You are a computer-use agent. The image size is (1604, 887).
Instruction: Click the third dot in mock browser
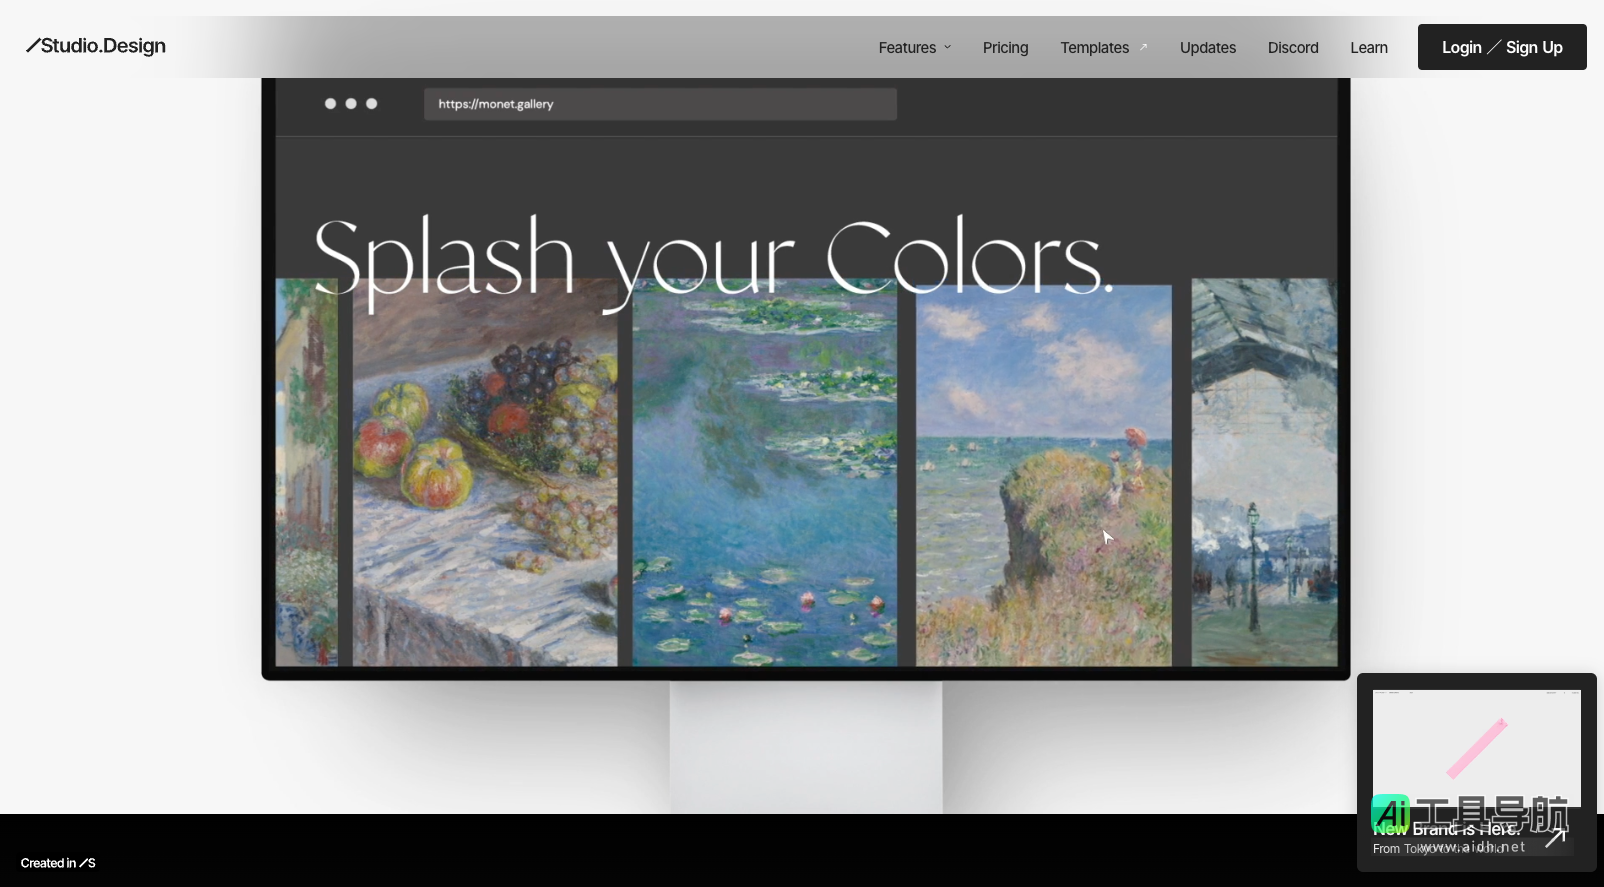click(x=372, y=104)
